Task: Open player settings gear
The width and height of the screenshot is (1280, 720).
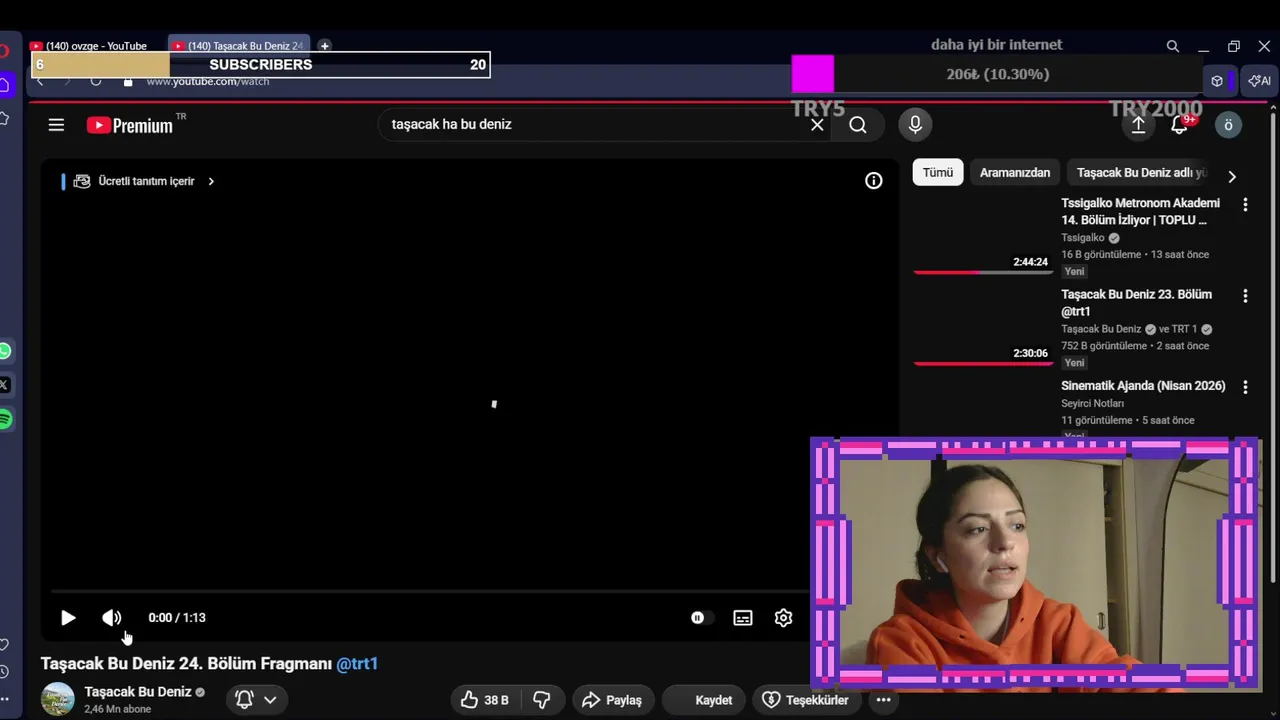Action: point(784,618)
